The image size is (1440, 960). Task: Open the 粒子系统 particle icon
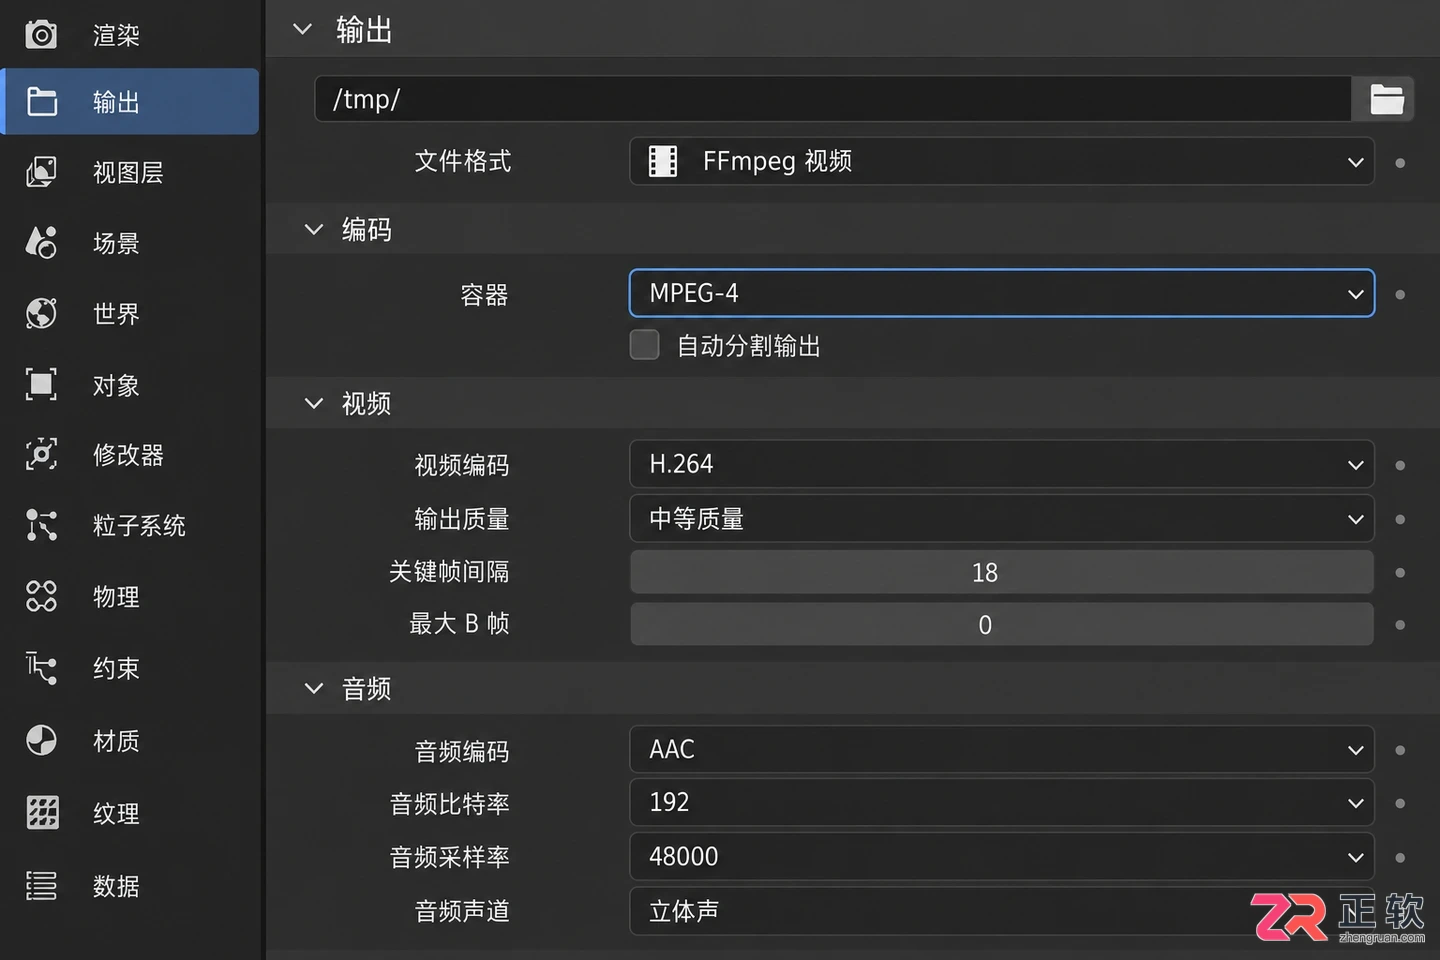(x=41, y=525)
